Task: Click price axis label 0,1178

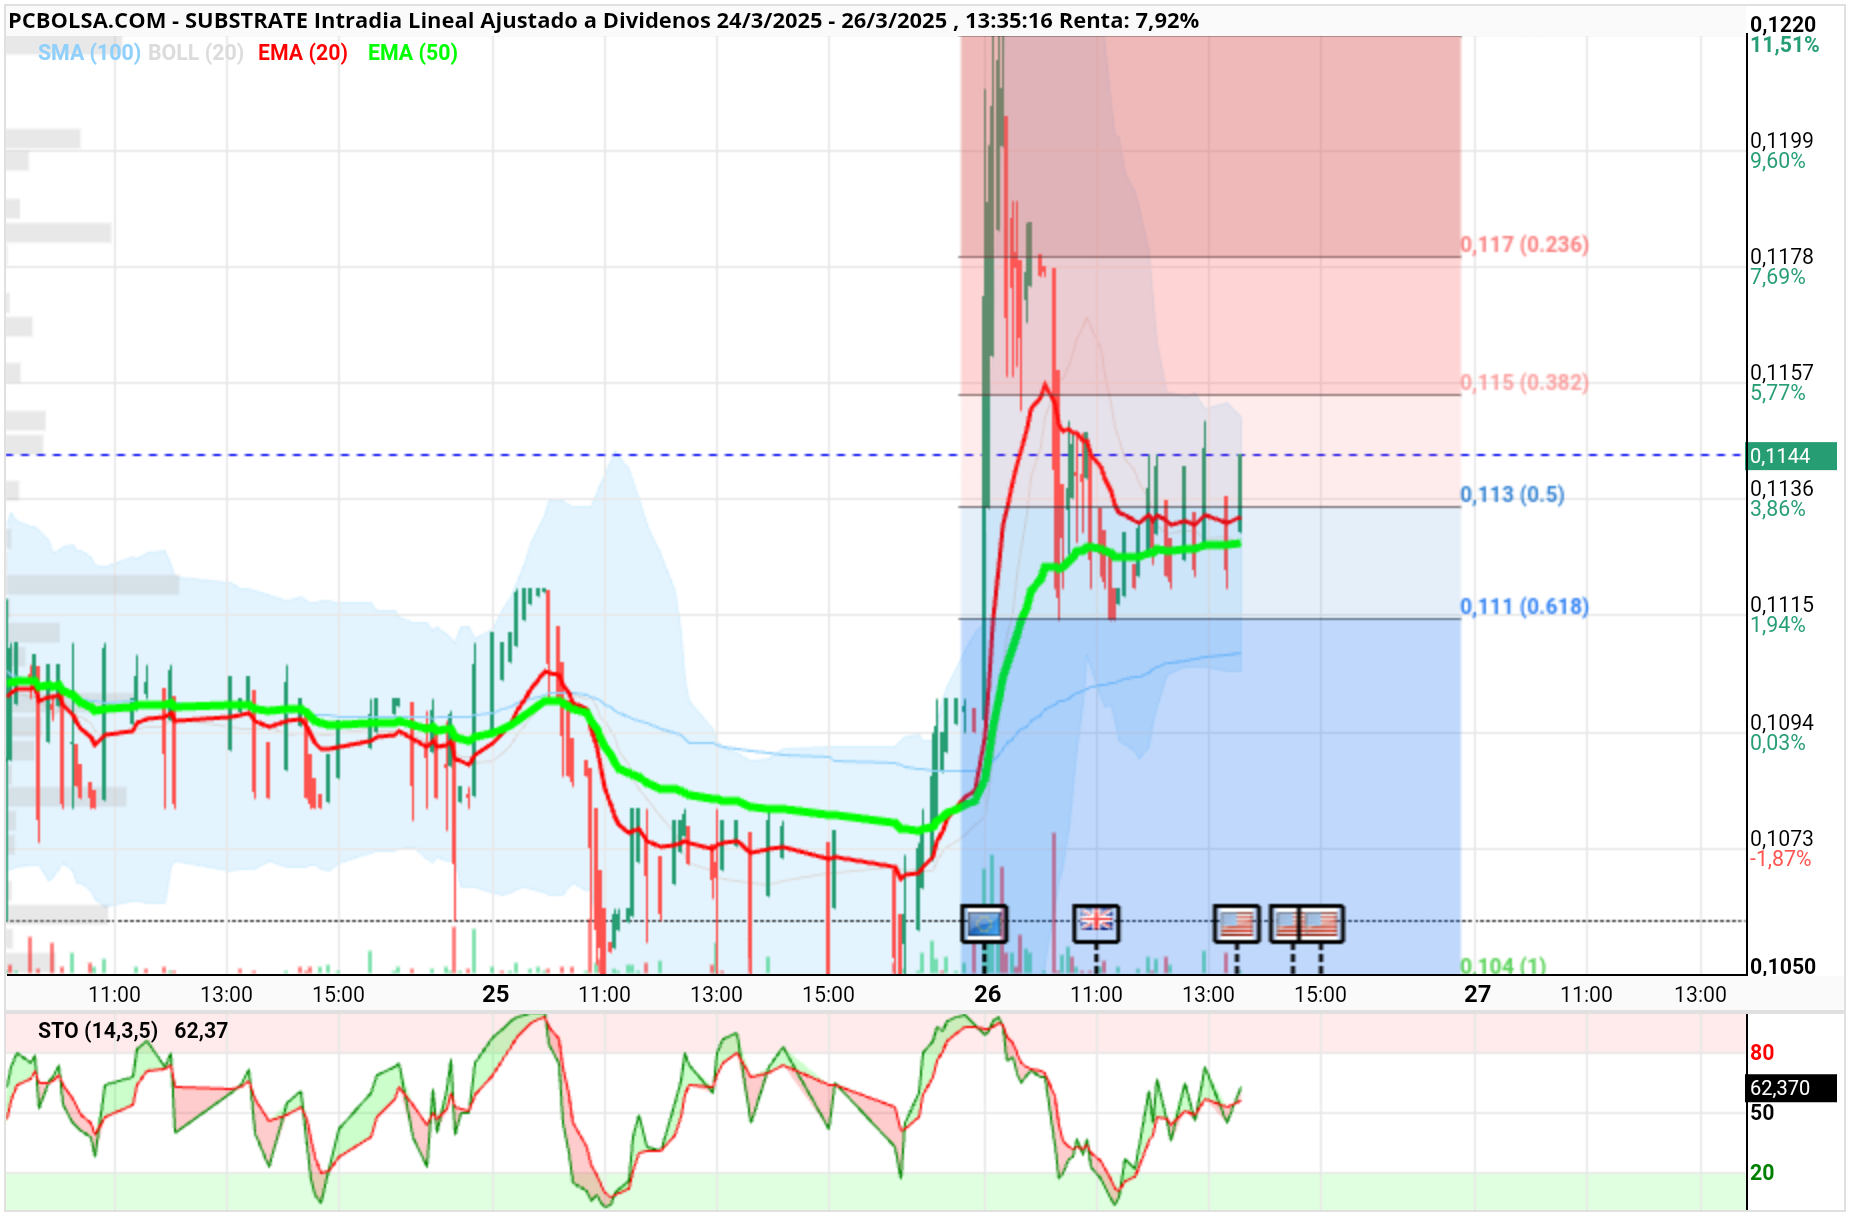Action: point(1781,256)
